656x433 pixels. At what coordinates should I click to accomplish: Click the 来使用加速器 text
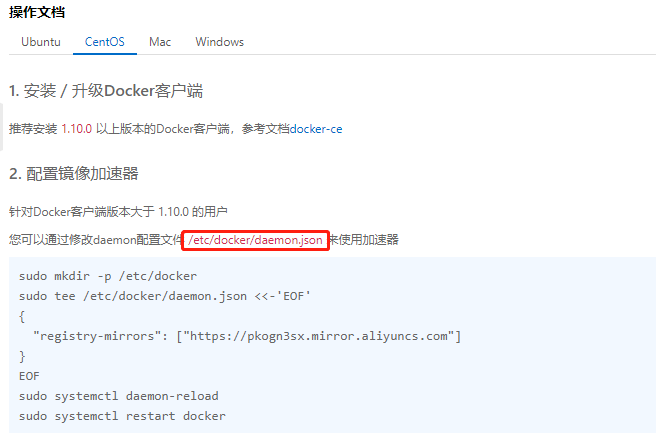point(364,240)
